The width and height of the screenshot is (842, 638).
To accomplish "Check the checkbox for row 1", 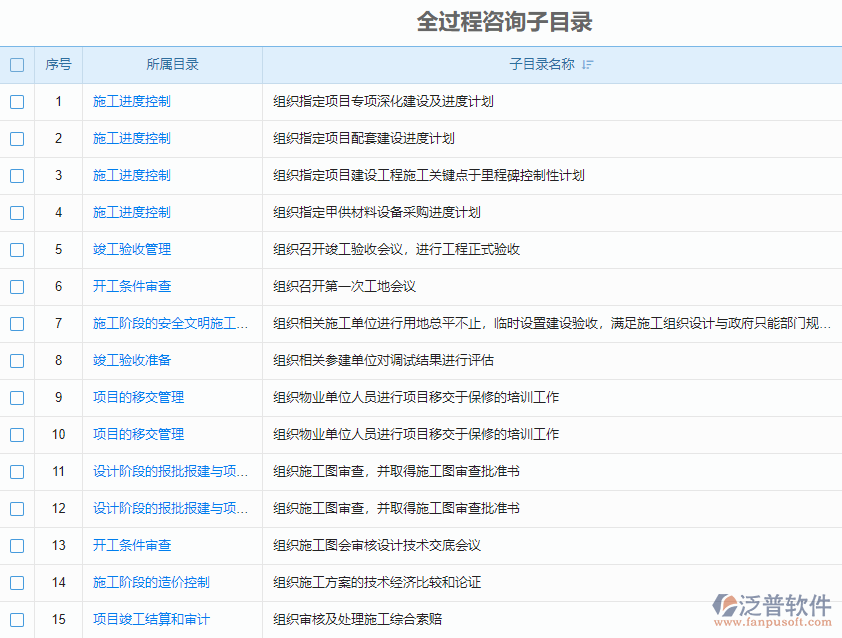I will click(16, 101).
